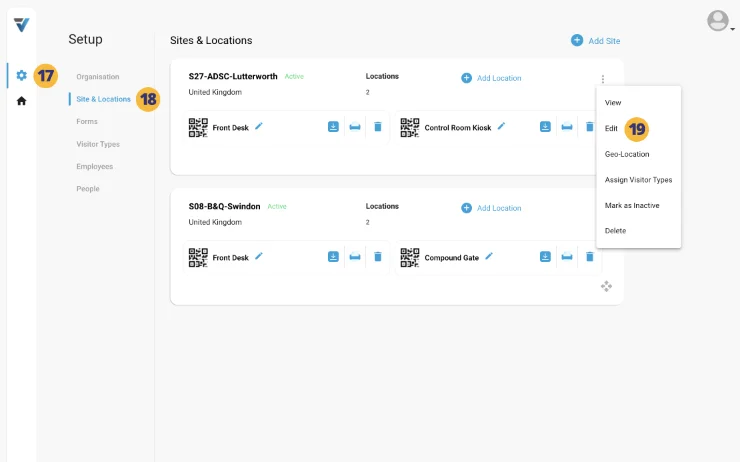
Task: Choose Edit from the site context menu
Action: click(611, 128)
